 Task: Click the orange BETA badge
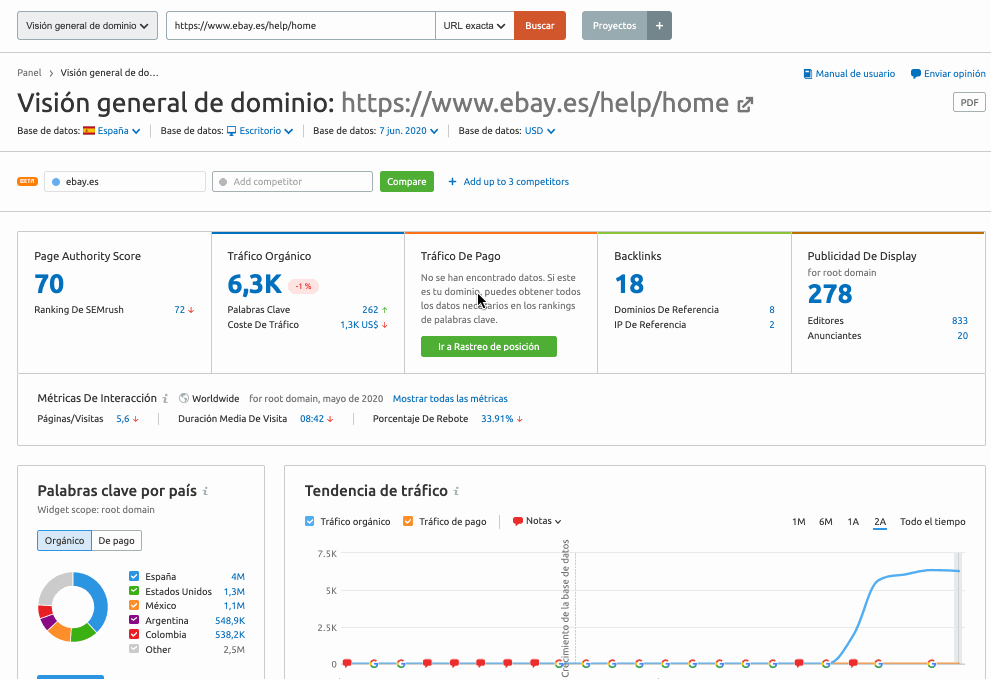coord(27,181)
